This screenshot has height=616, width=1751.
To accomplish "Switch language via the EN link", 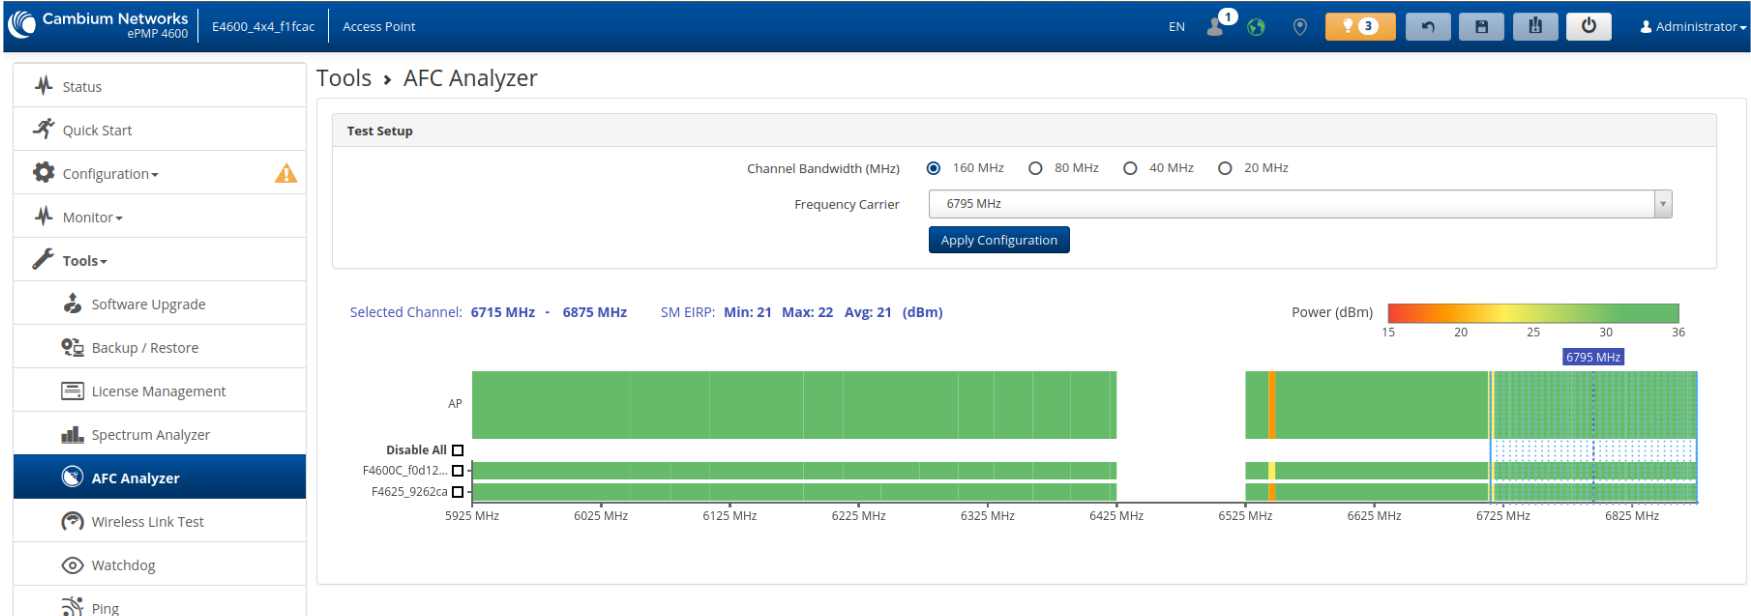I will (1176, 27).
